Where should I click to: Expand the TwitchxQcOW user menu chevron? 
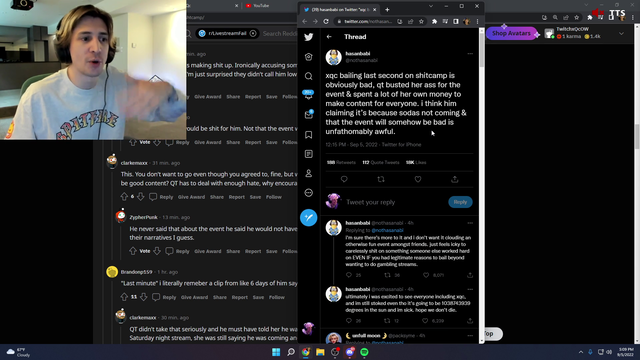point(621,33)
